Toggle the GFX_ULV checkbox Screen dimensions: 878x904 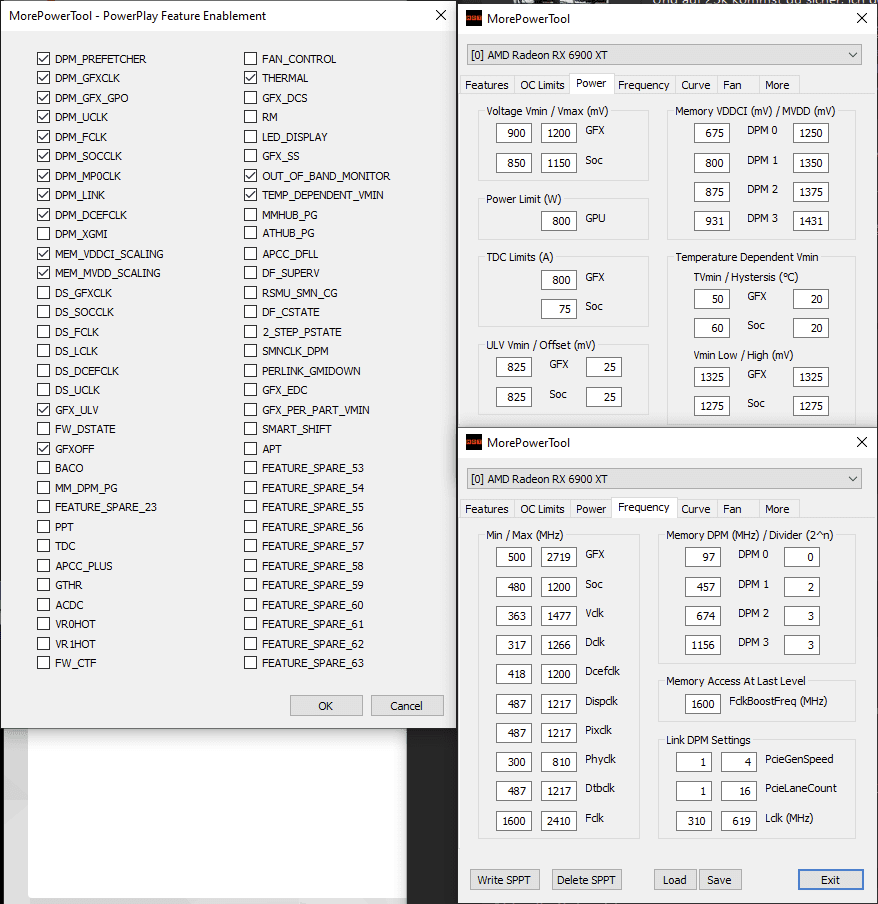[x=43, y=409]
